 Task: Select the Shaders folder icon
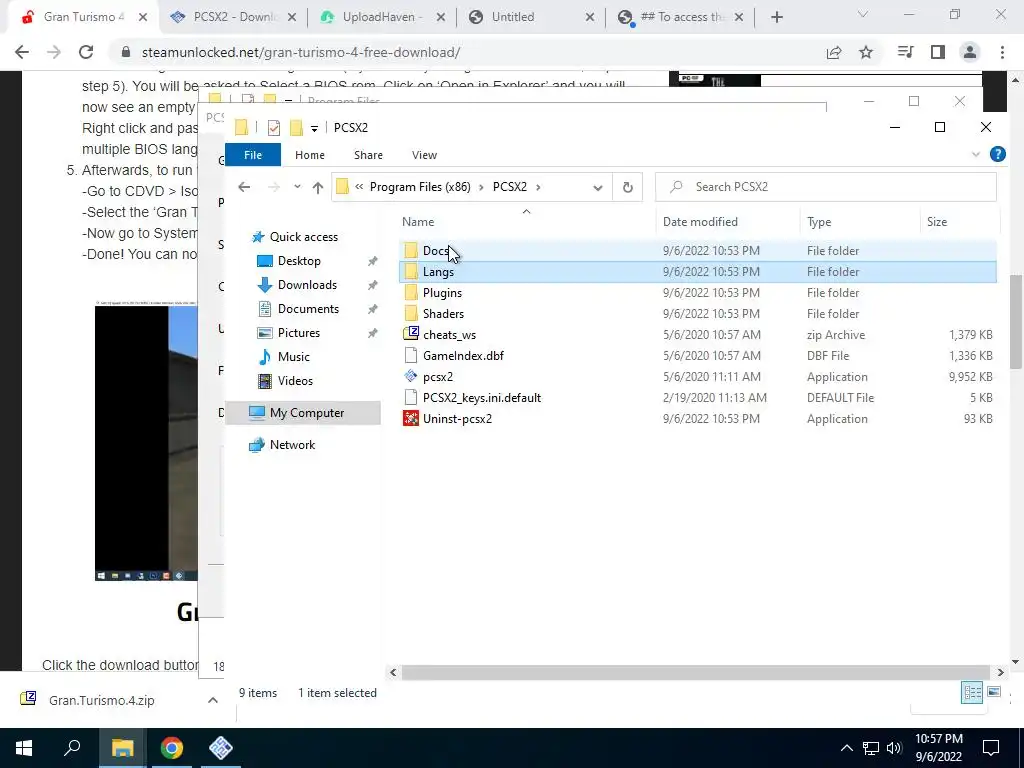(411, 313)
